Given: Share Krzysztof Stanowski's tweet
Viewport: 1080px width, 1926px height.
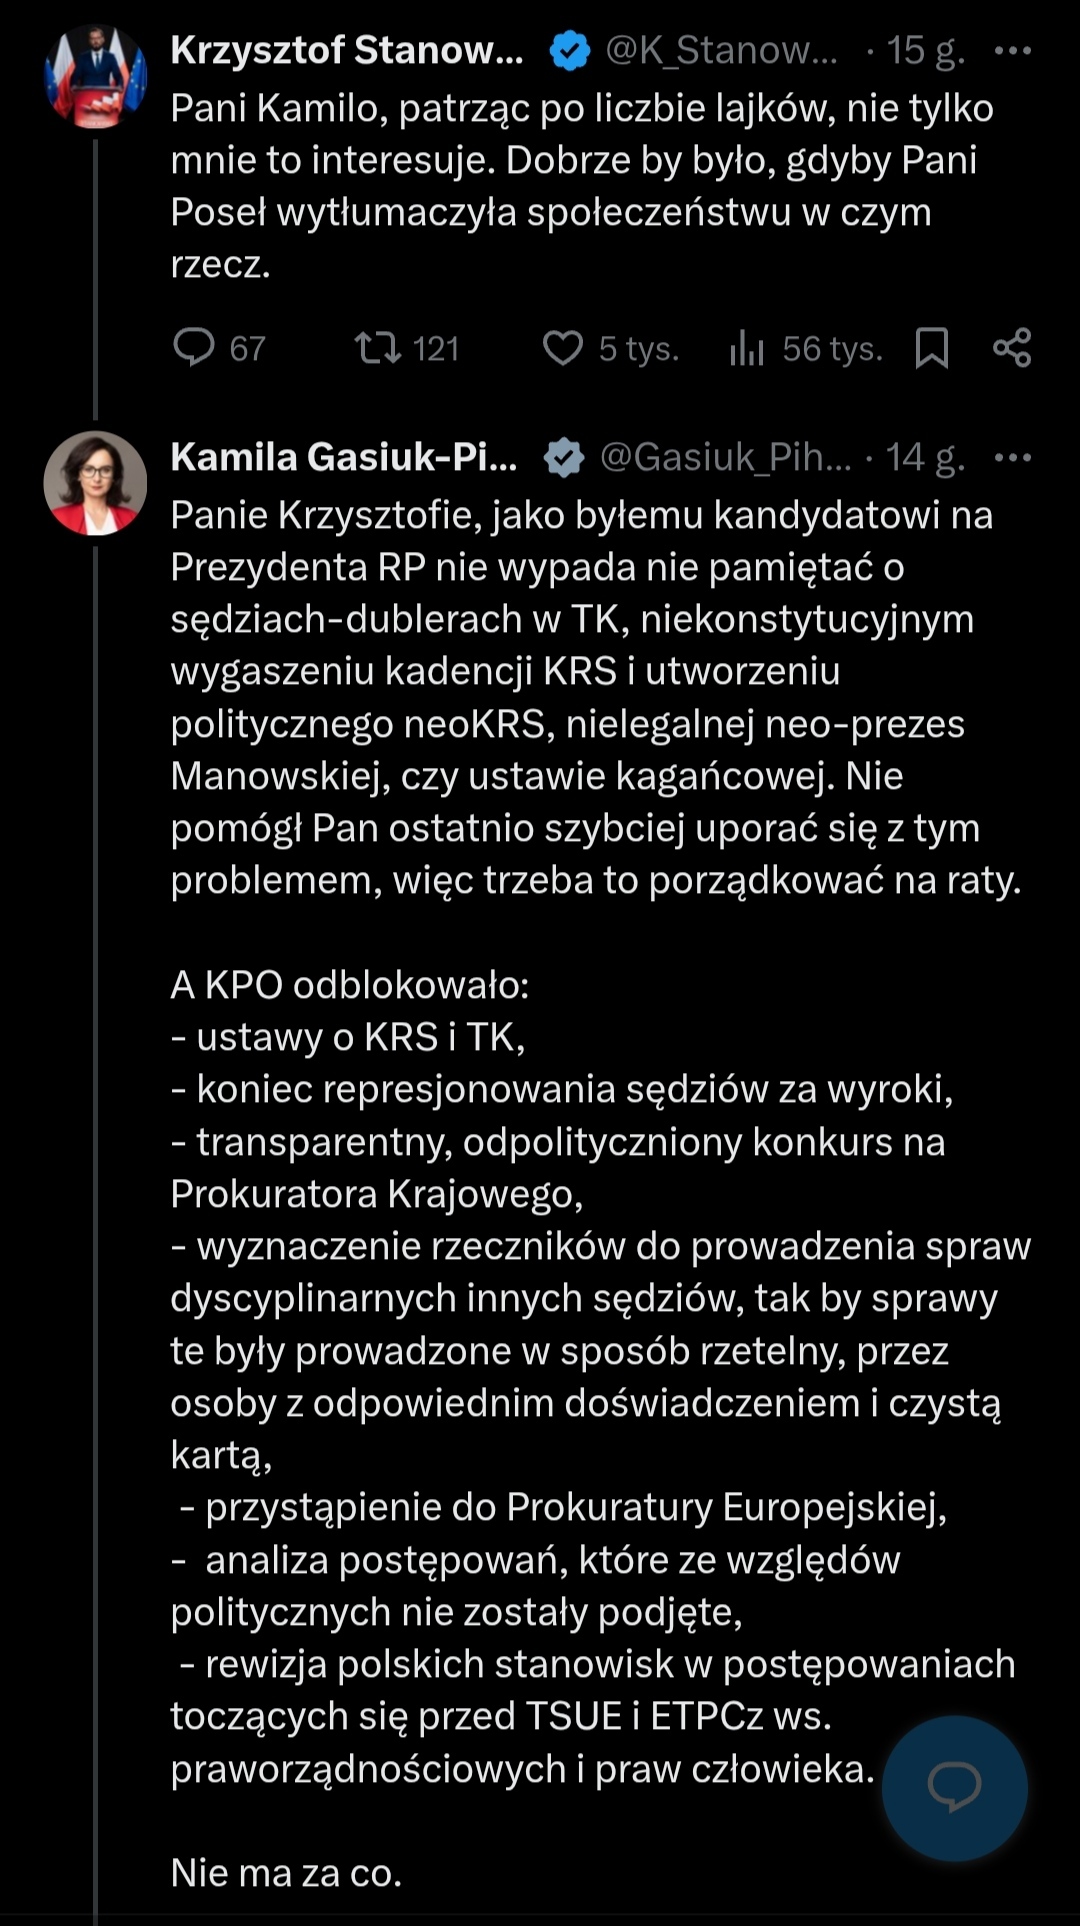Looking at the screenshot, I should point(1012,348).
